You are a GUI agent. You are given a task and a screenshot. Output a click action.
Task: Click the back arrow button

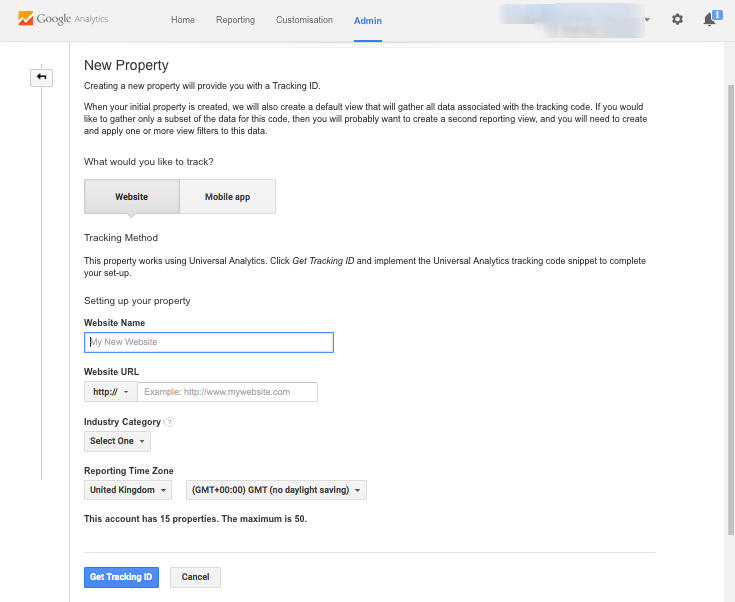pyautogui.click(x=42, y=77)
